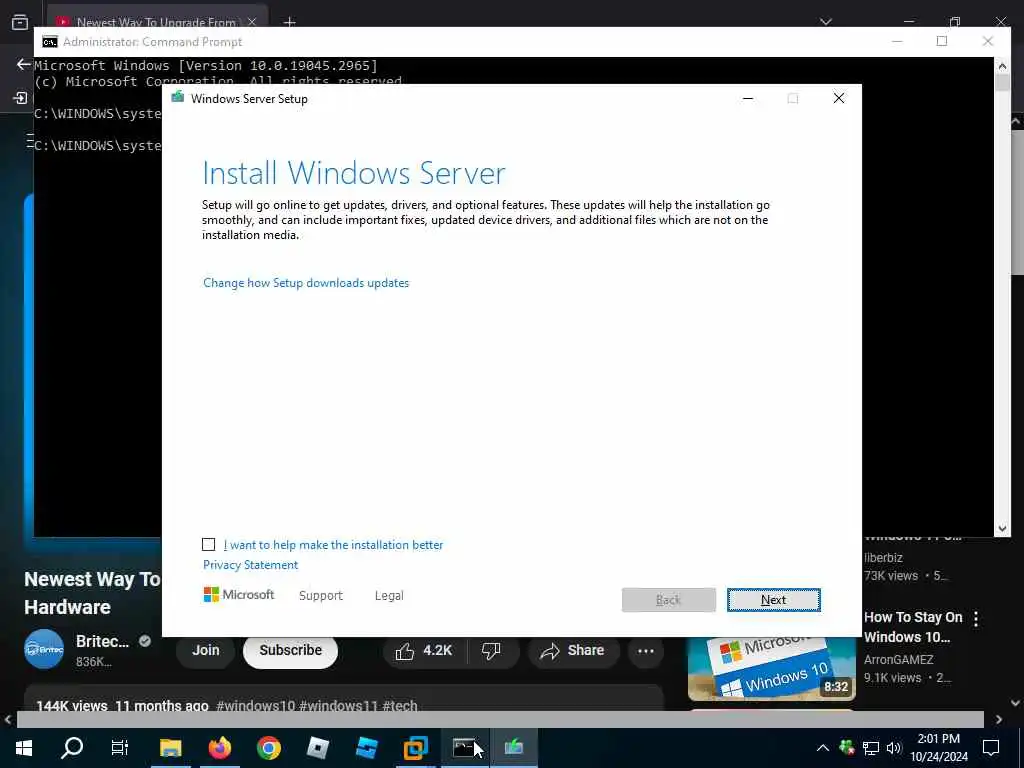The image size is (1024, 768).
Task: Open the Windows 10 video thumbnail
Action: point(771,669)
